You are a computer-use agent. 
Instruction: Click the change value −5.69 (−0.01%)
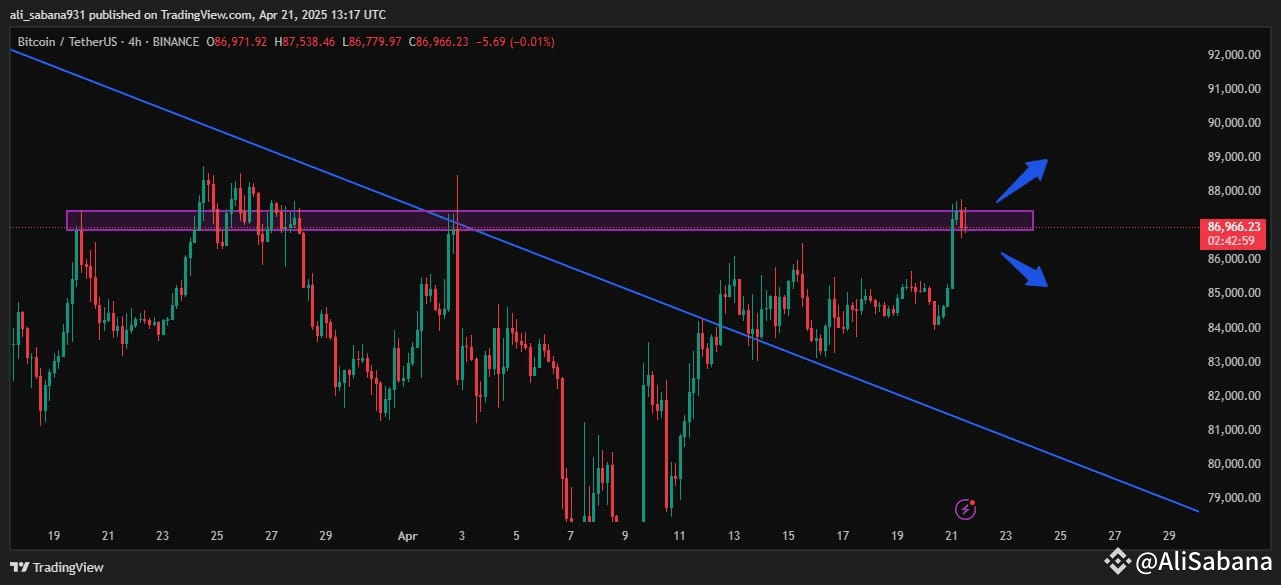click(514, 42)
